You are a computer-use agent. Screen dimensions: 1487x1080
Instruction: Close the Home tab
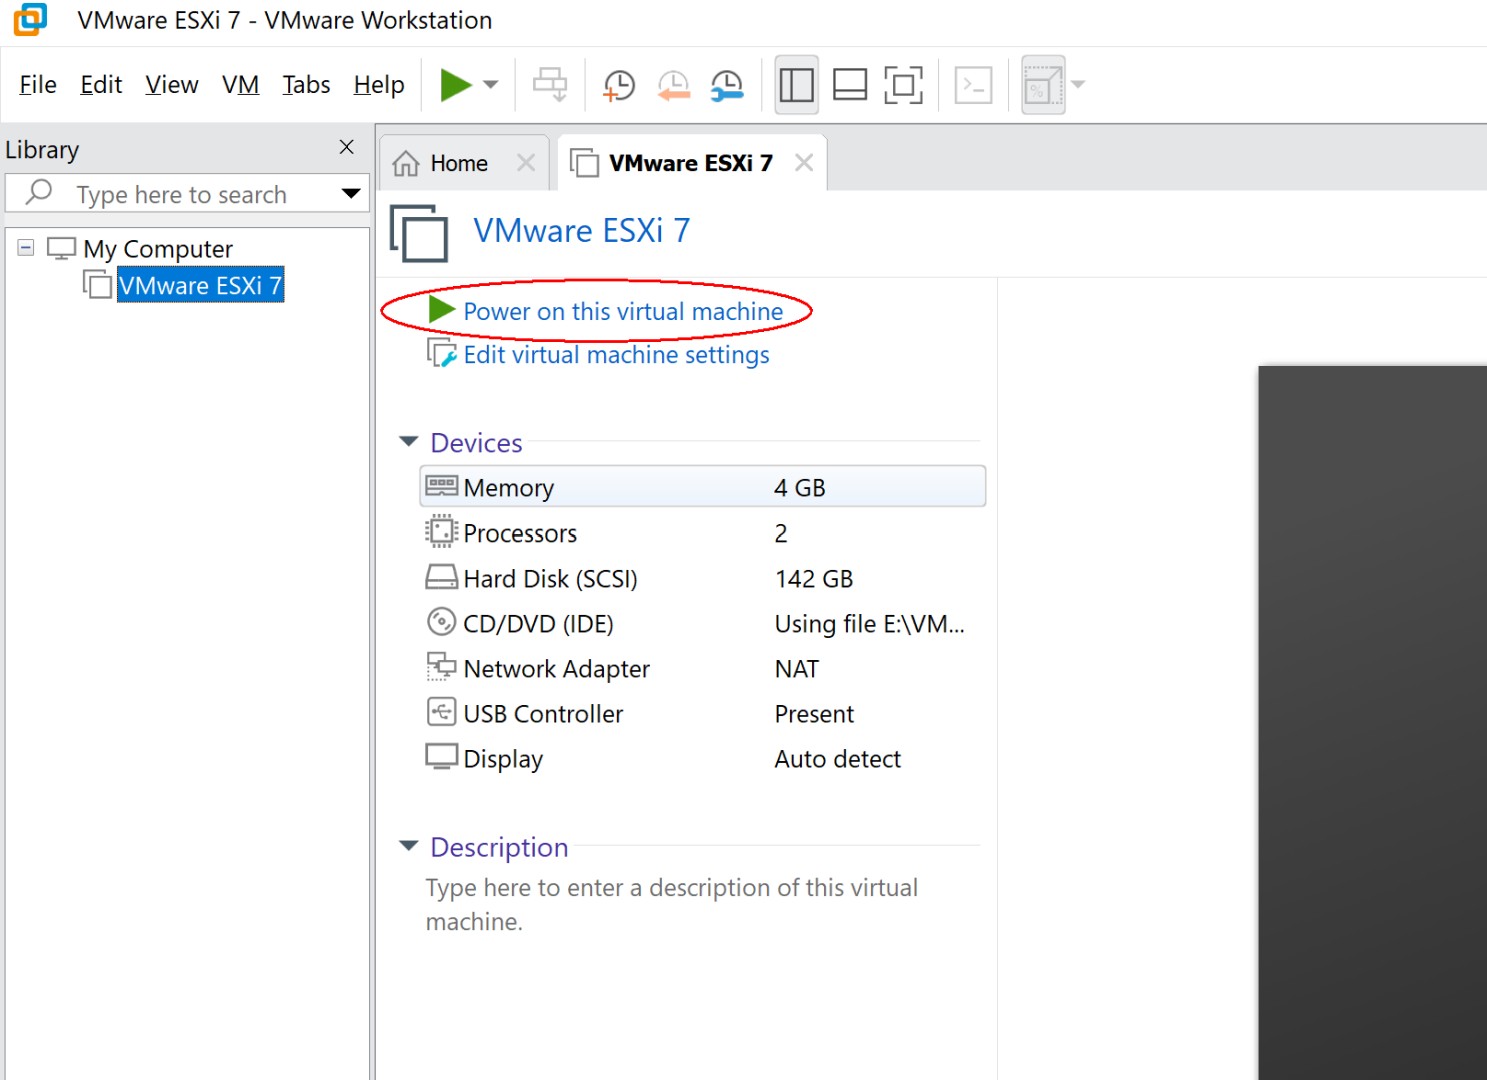click(x=526, y=162)
